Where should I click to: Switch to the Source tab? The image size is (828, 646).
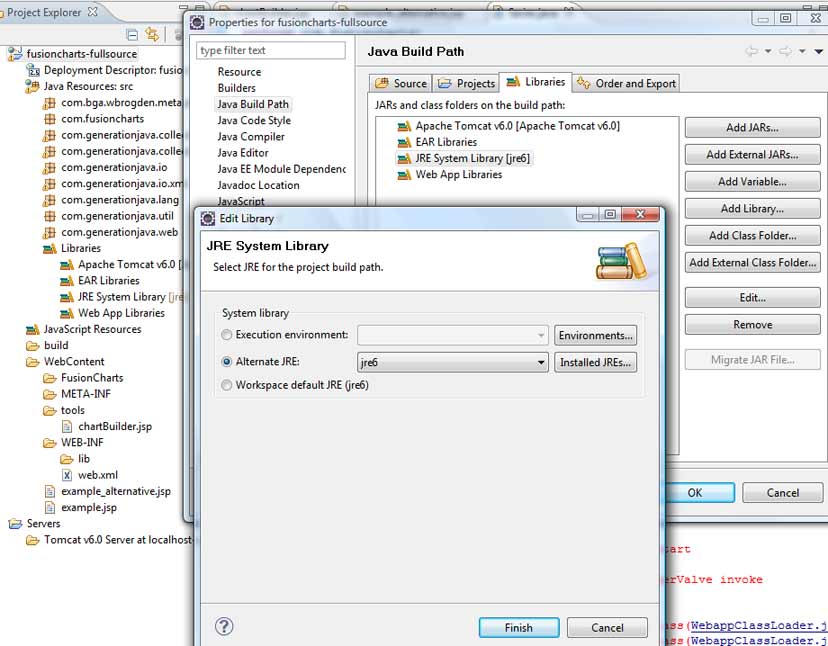401,83
